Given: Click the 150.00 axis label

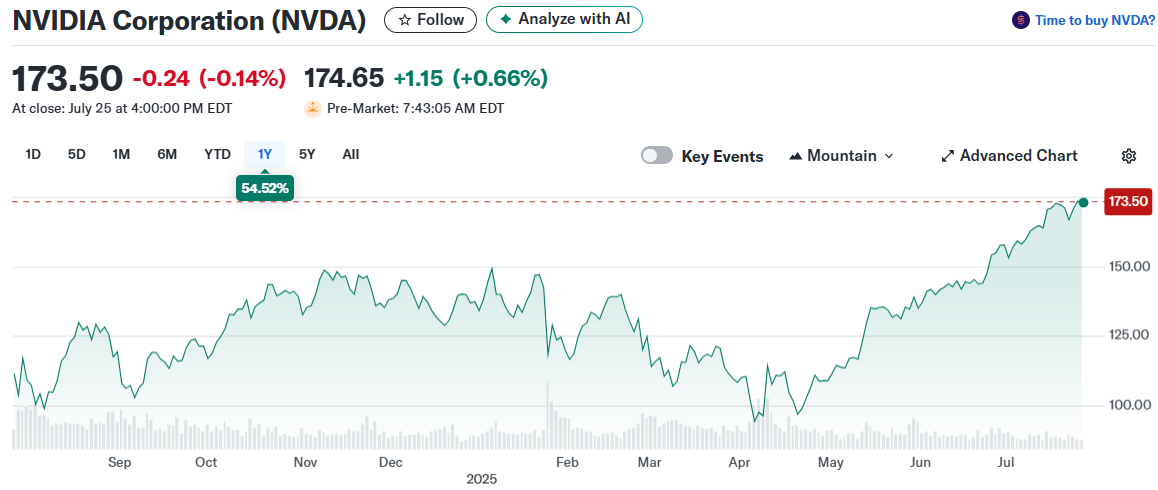Looking at the screenshot, I should pyautogui.click(x=1127, y=266).
